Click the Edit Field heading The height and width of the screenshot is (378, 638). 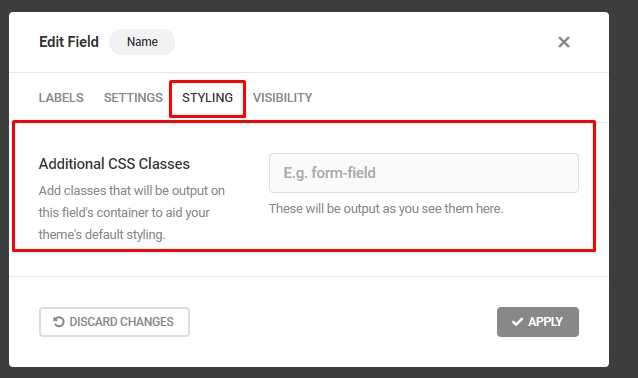pos(69,42)
